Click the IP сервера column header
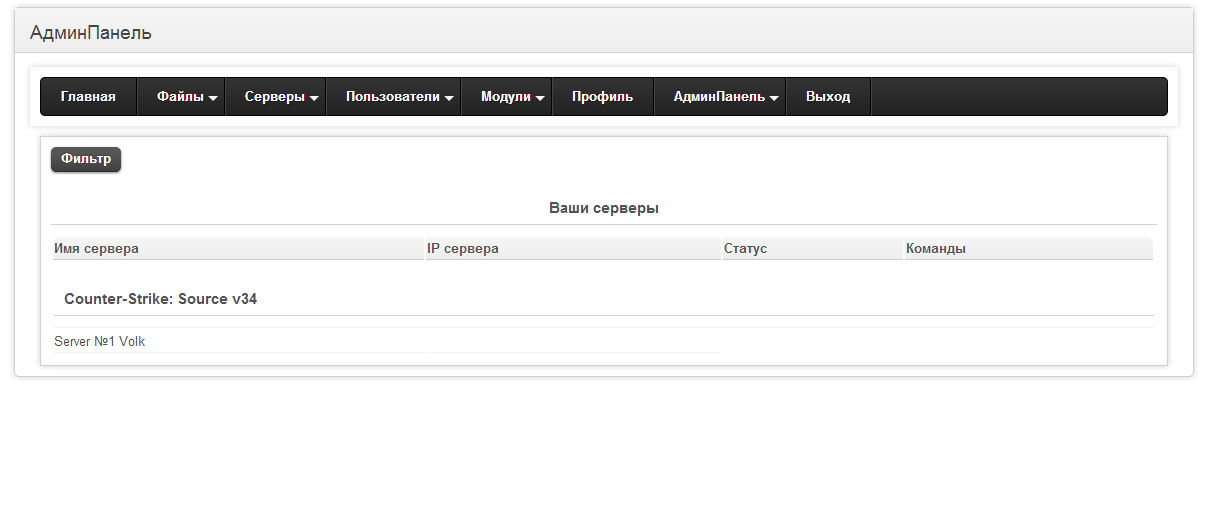 [463, 248]
